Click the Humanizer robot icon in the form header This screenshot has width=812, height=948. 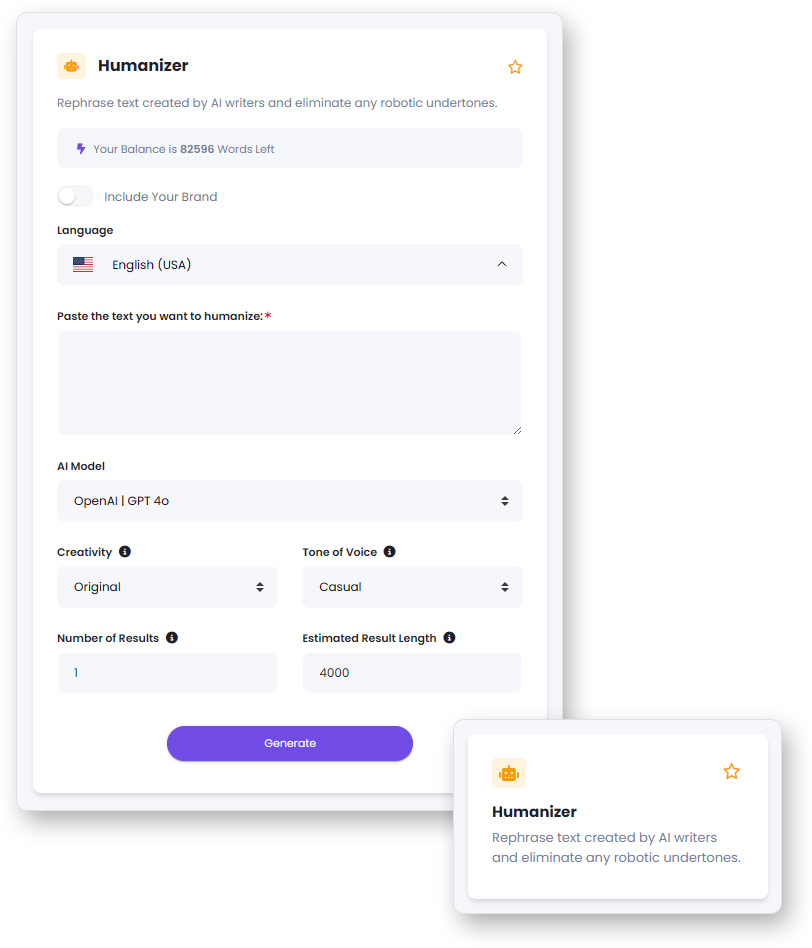71,66
